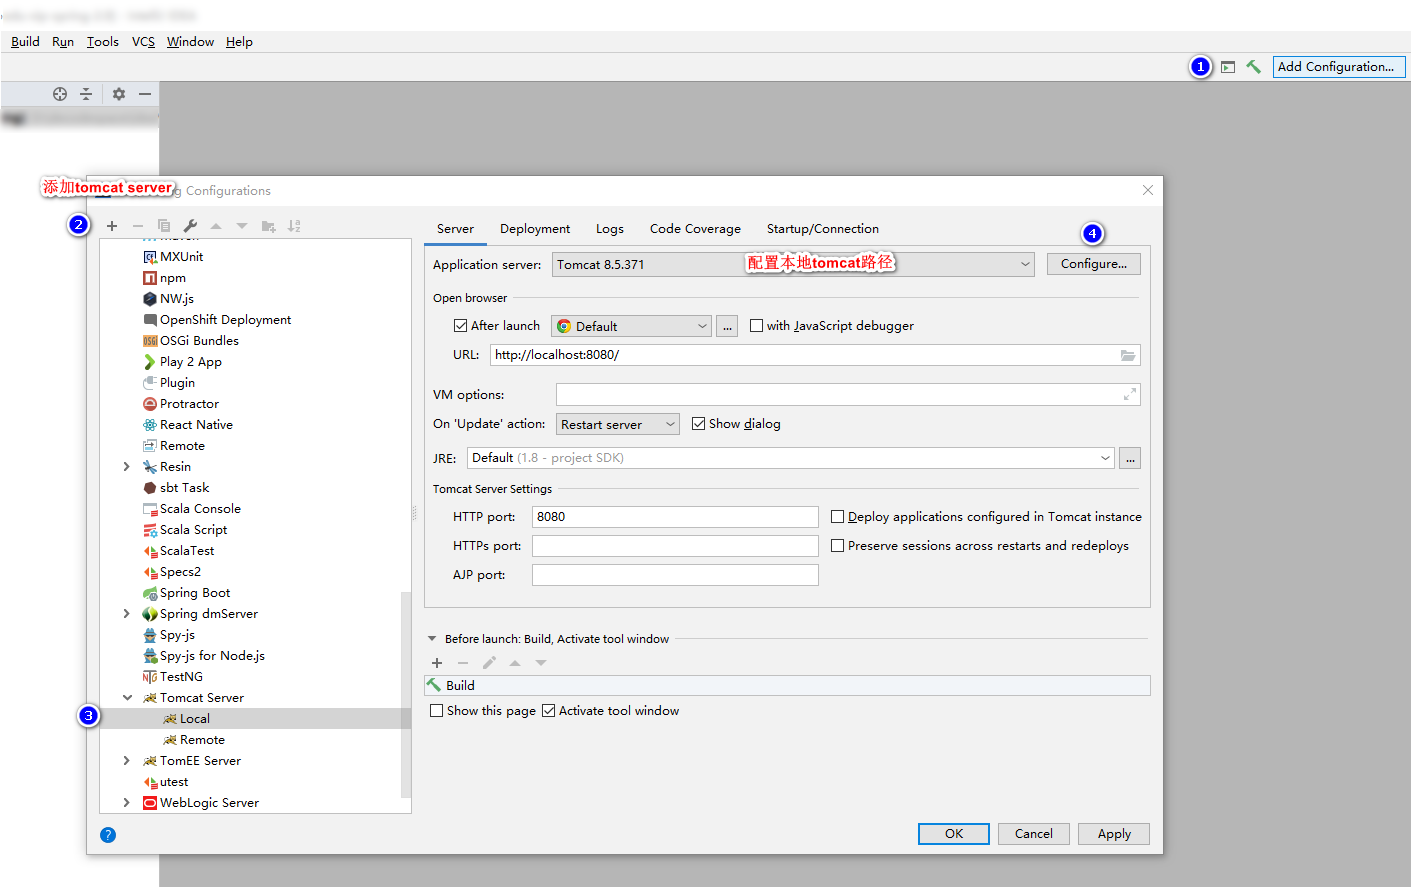
Task: Click the minus remove configuration icon
Action: pos(138,226)
